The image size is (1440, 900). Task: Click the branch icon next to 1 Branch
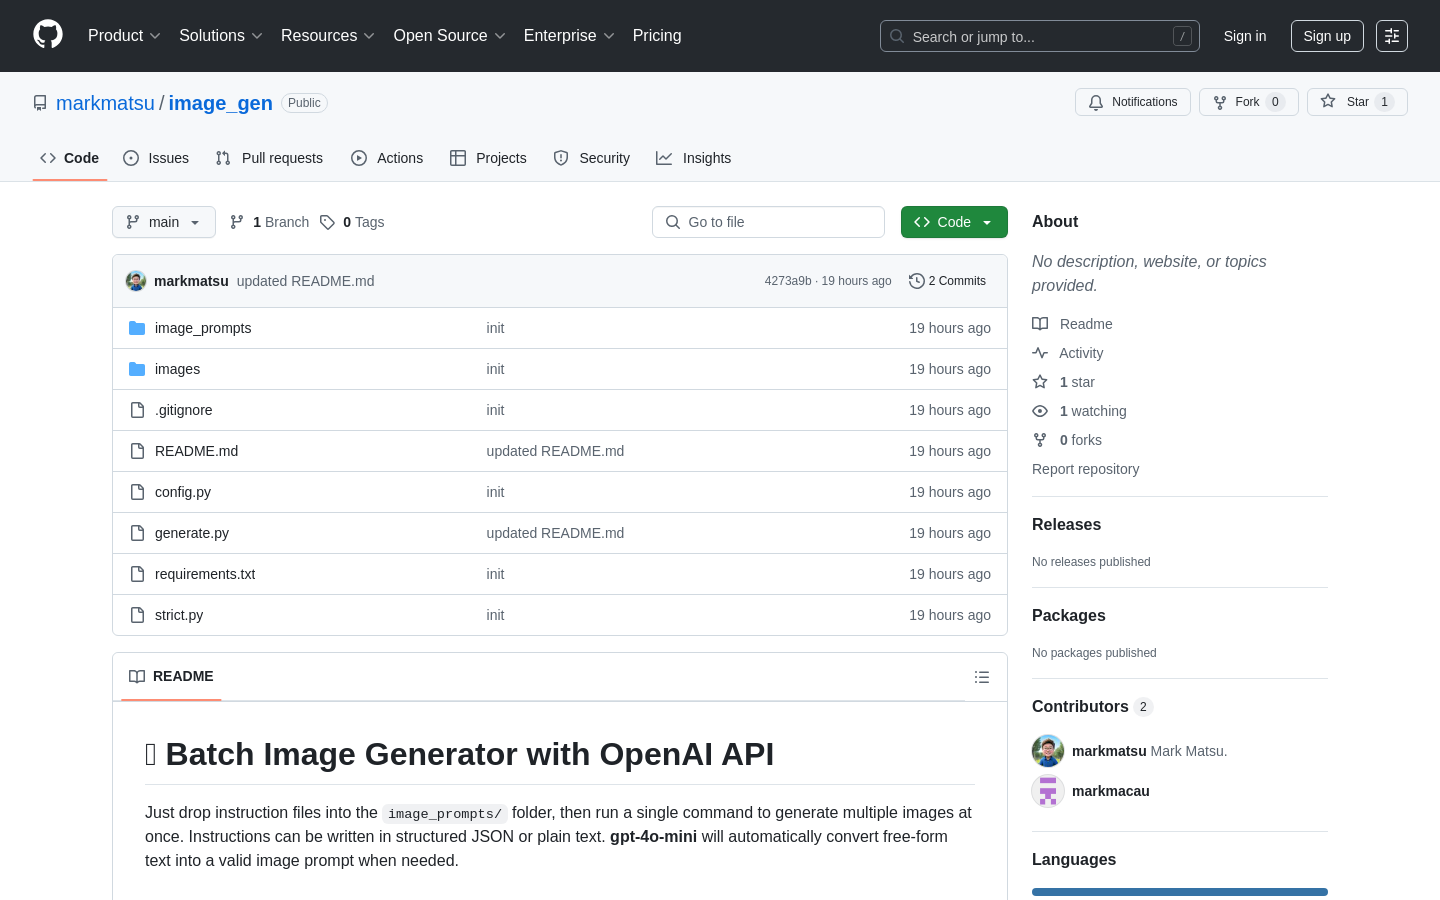pos(237,222)
